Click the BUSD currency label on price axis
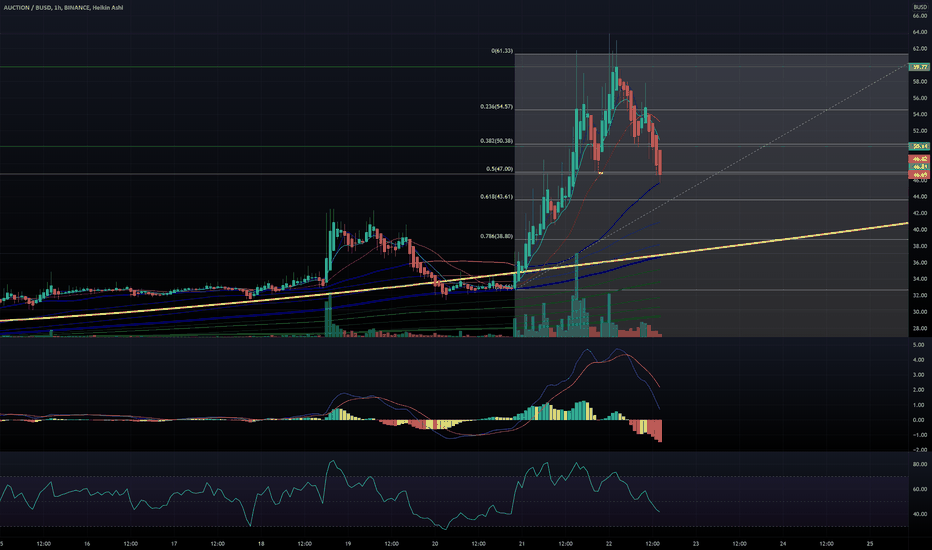Viewport: 932px width, 550px height. 920,7
